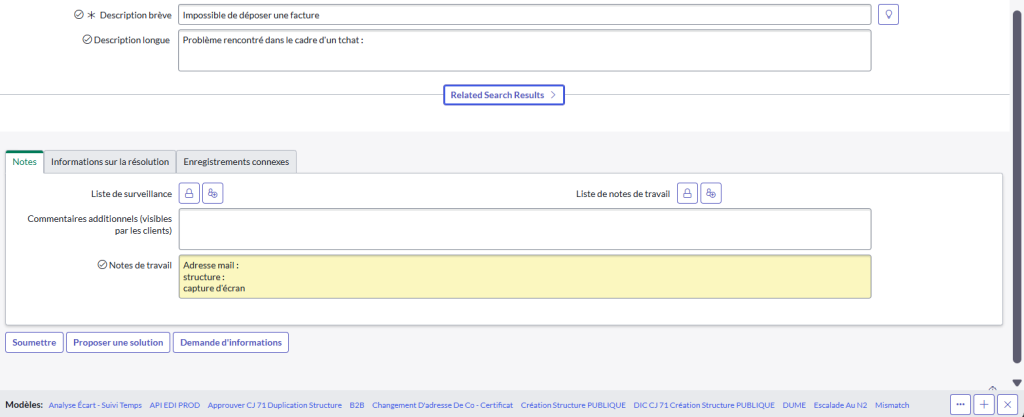Viewport: 1024px width, 417px height.
Task: Click Demande d'informations button
Action: (231, 342)
